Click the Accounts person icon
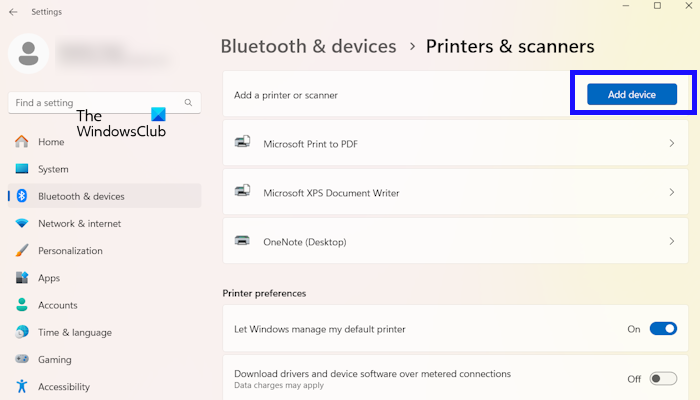 (21, 305)
